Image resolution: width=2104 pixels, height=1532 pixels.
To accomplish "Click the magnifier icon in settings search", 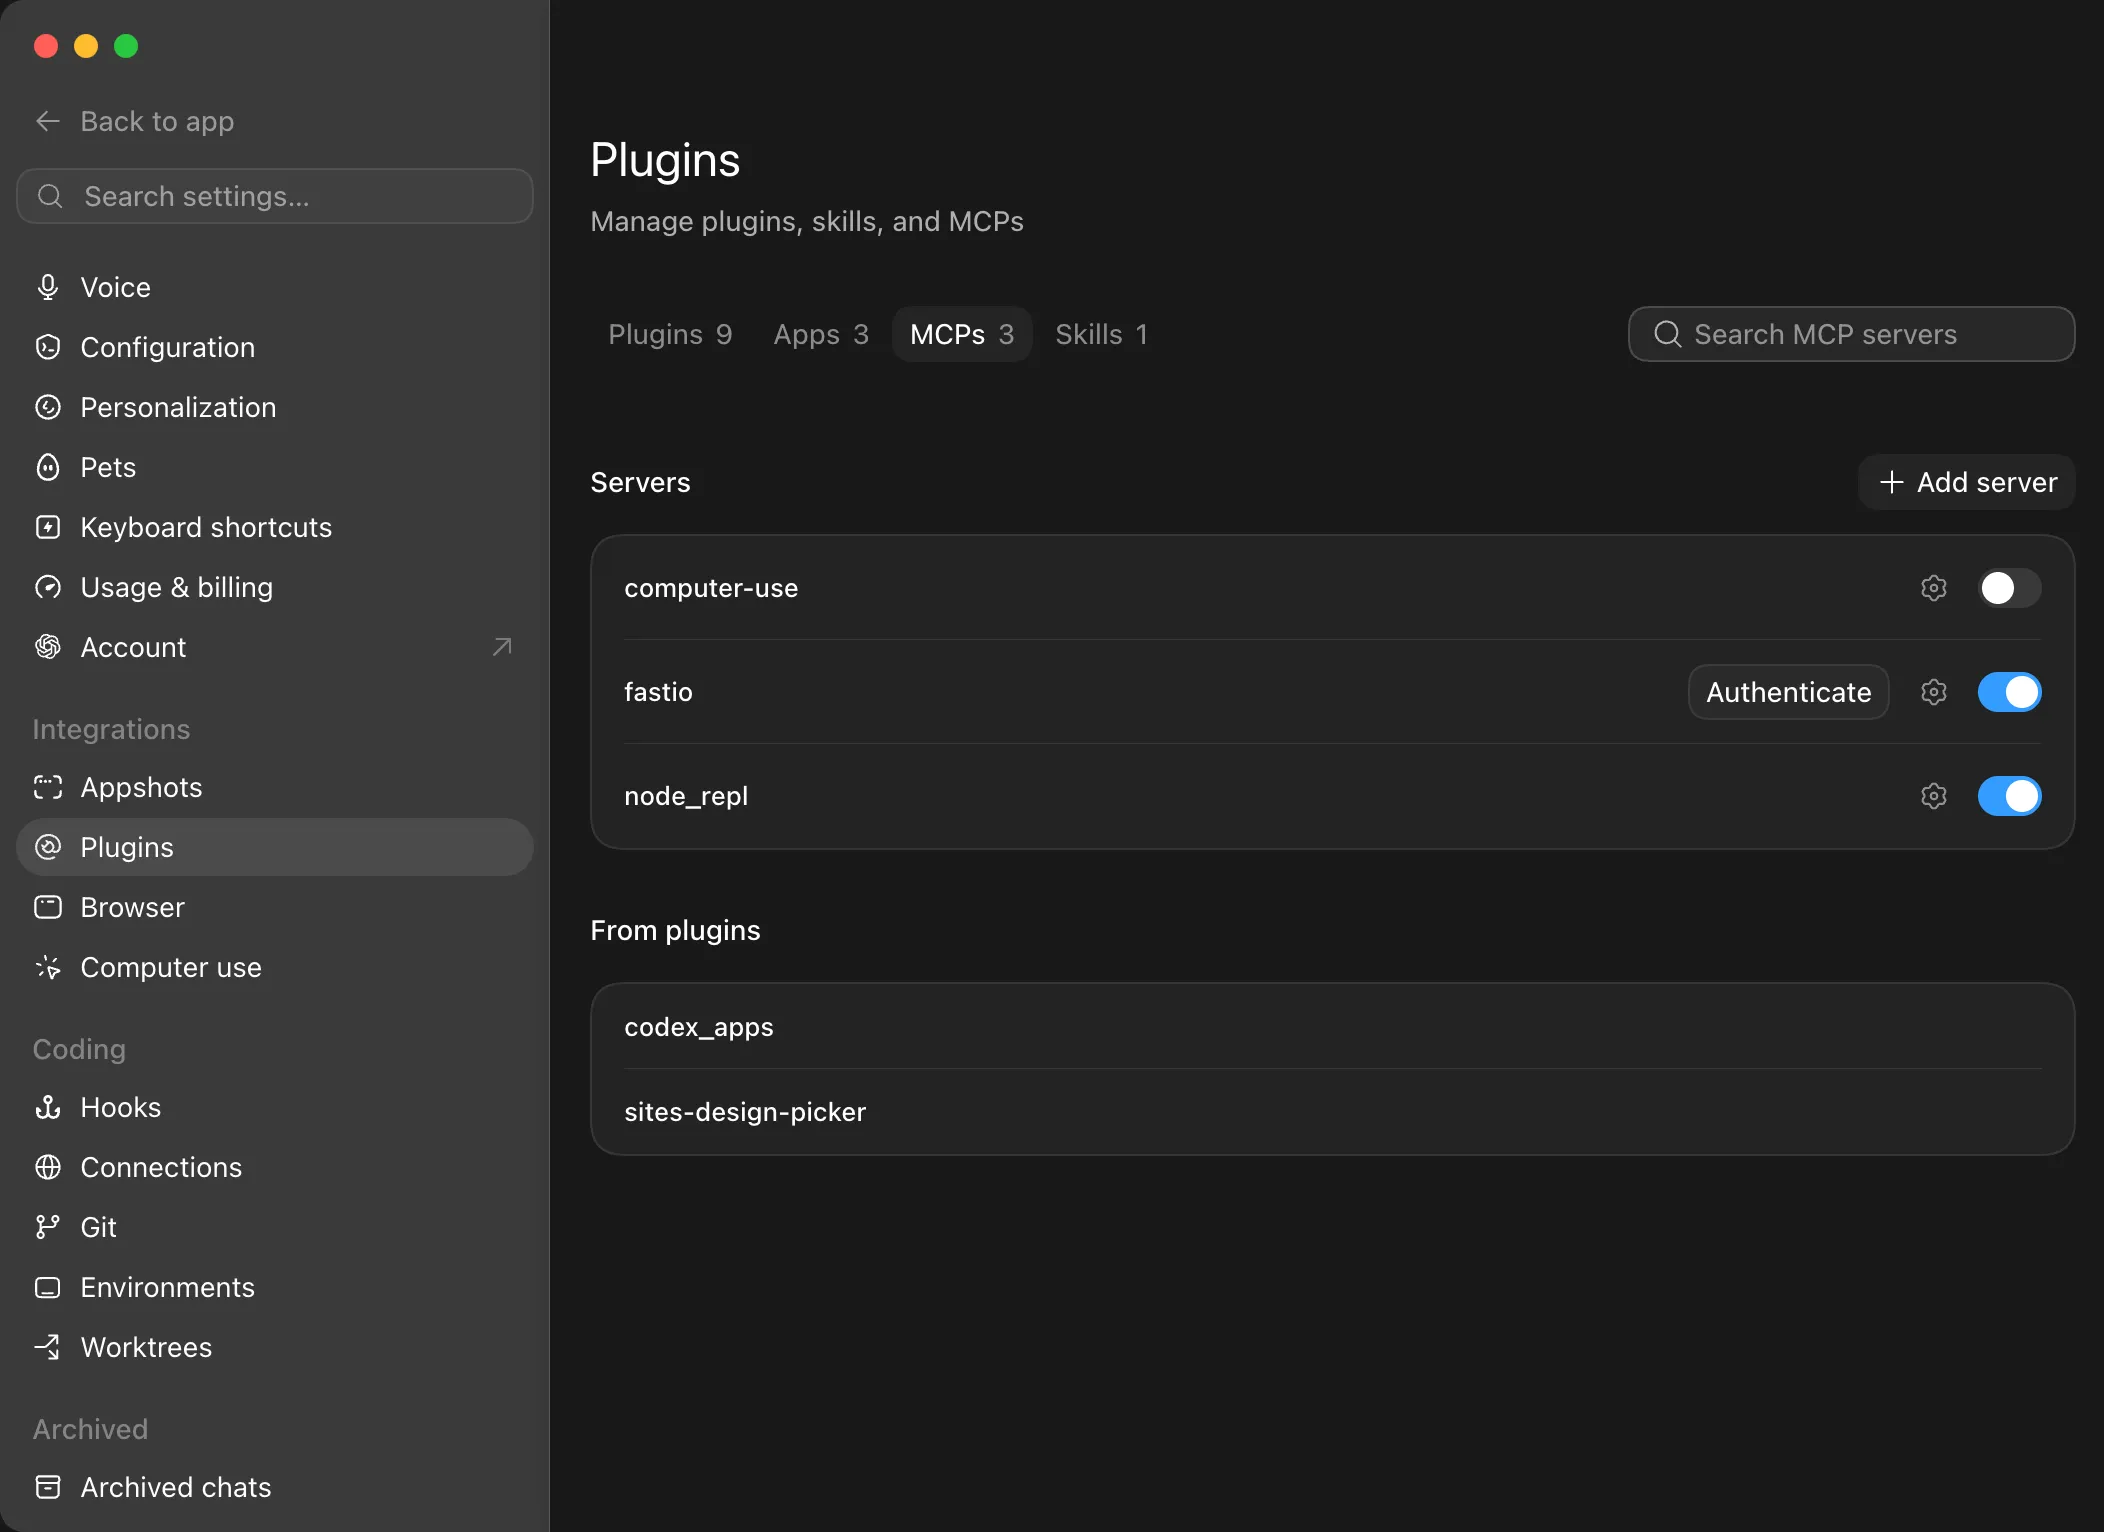I will click(50, 196).
